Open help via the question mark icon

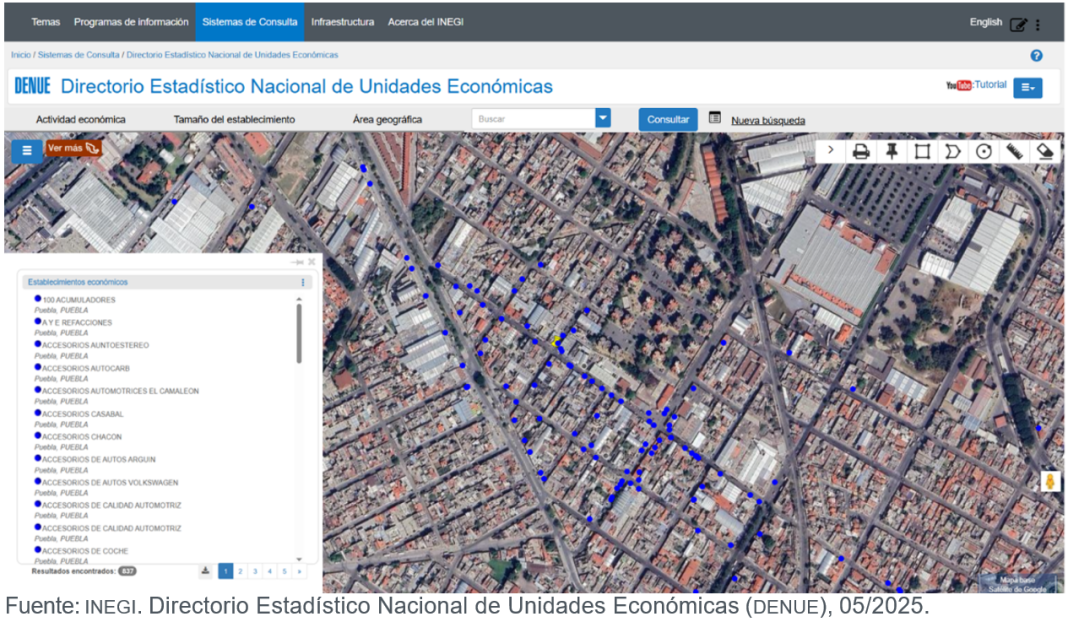coord(1037,56)
